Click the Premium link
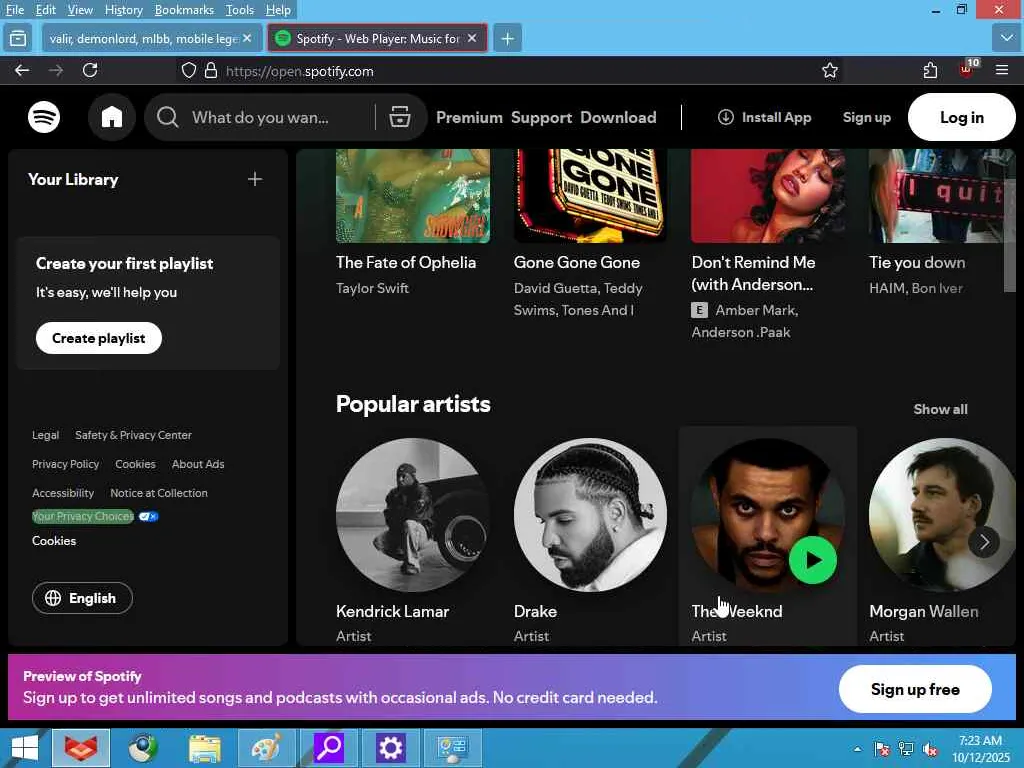Viewport: 1024px width, 768px height. pos(470,118)
